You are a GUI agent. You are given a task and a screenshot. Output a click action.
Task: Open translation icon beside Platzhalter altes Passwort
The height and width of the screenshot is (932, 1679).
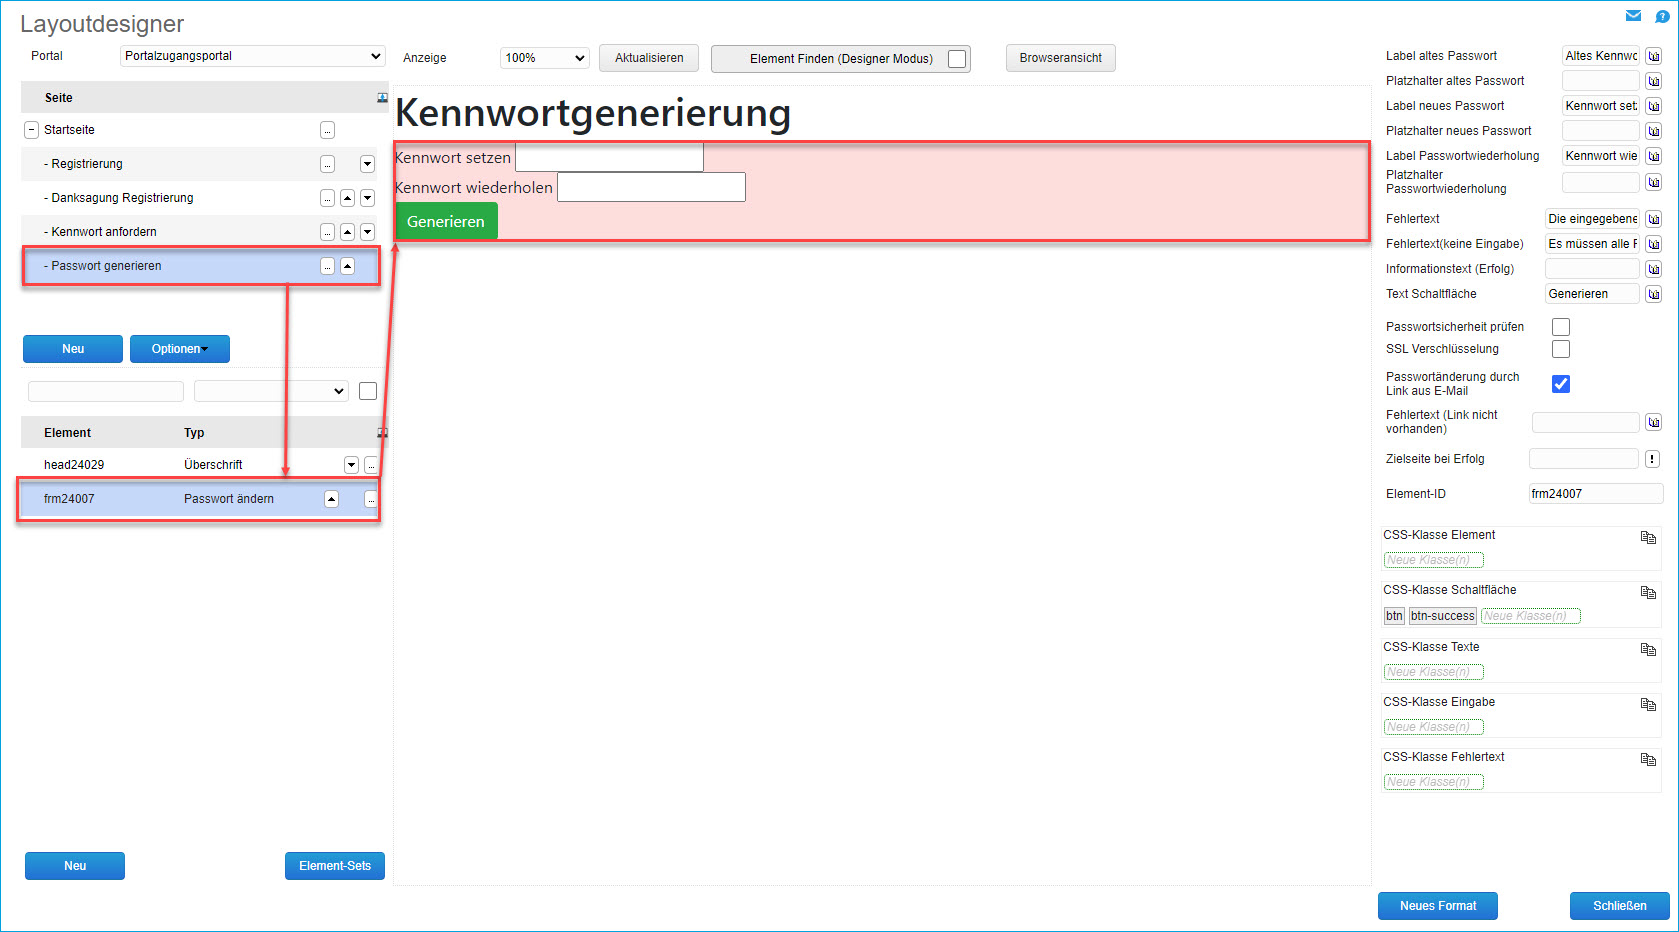pyautogui.click(x=1654, y=81)
